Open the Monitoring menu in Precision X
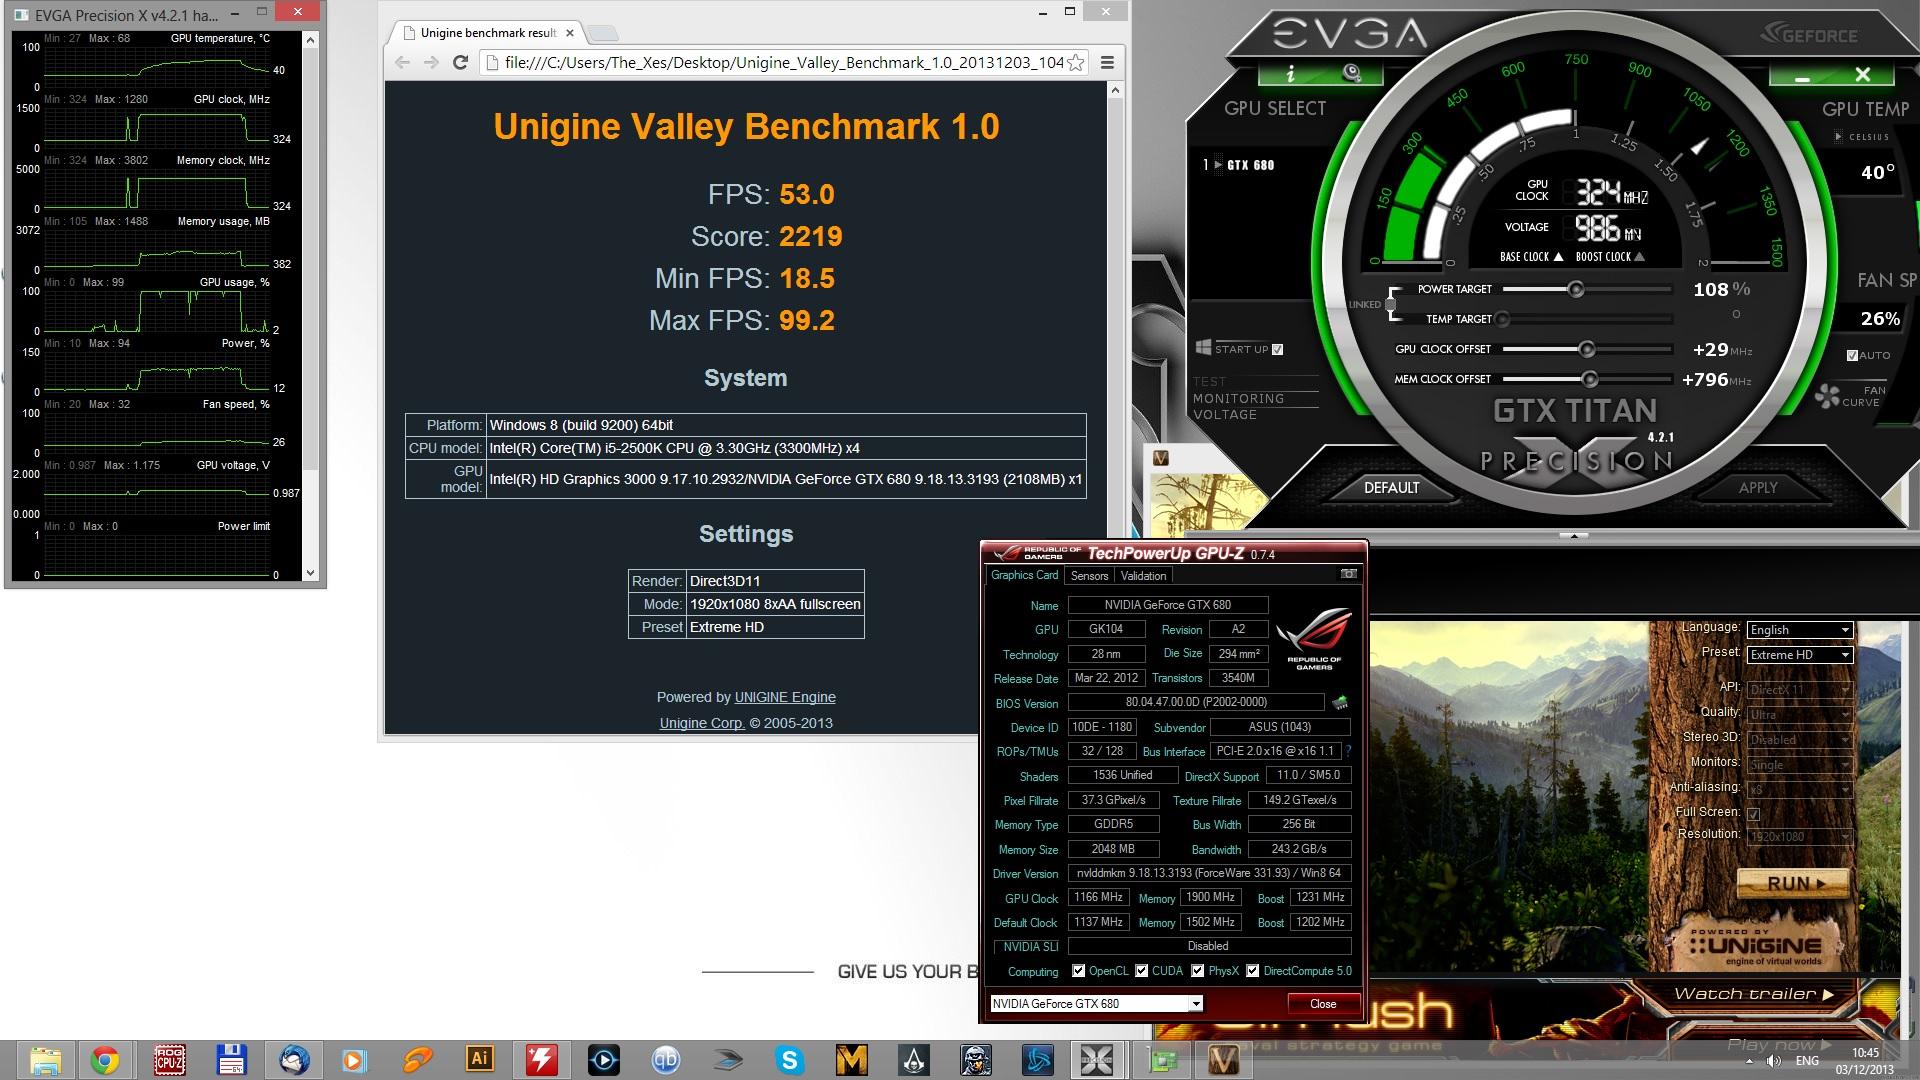 point(1238,398)
